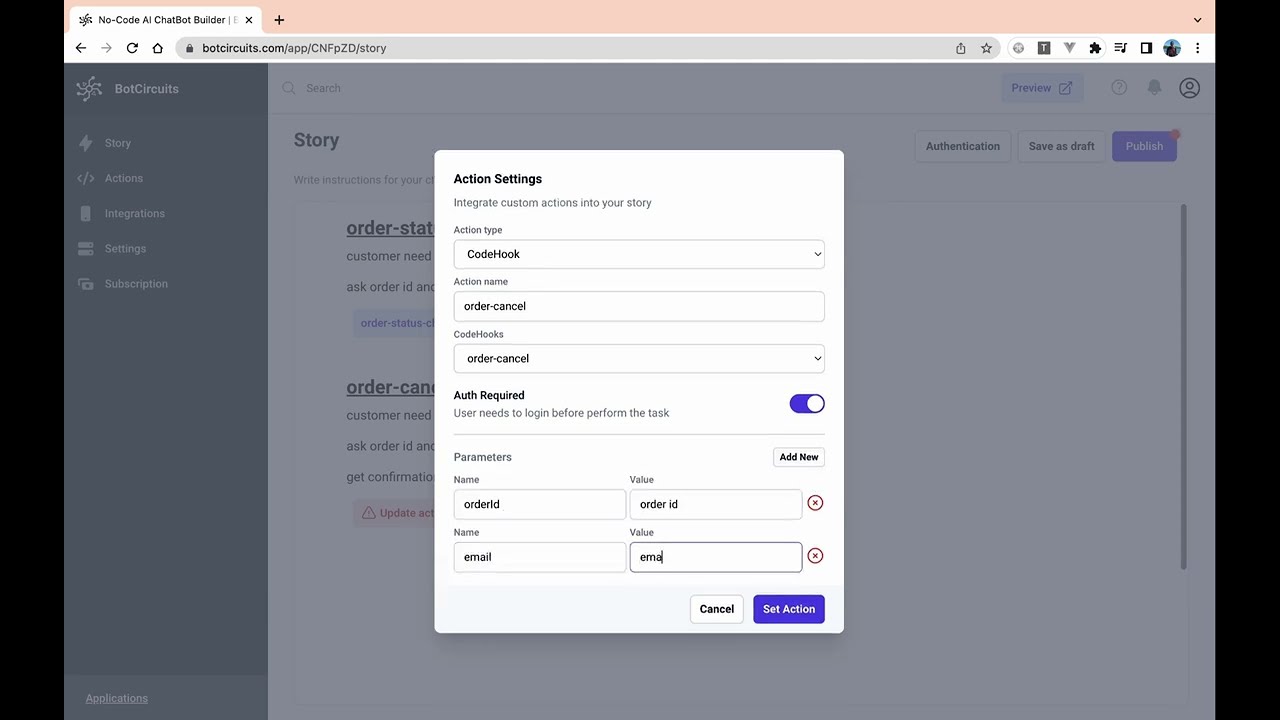Click the page vertical scrollbar
This screenshot has width=1280, height=720.
[1183, 390]
